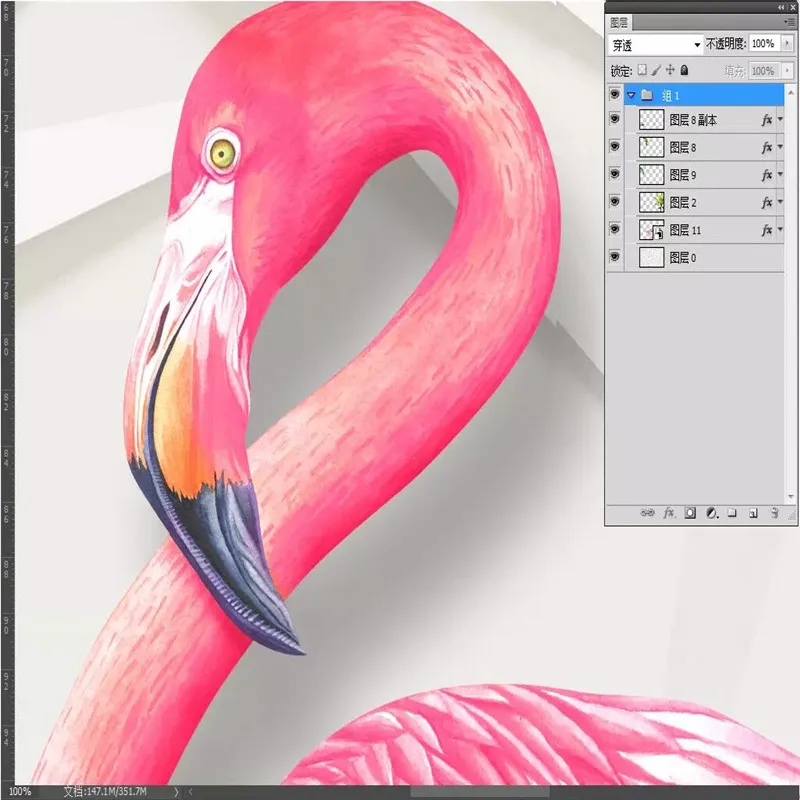Viewport: 800px width, 800px height.
Task: Collapse the 组 1 group triangle
Action: [x=631, y=95]
